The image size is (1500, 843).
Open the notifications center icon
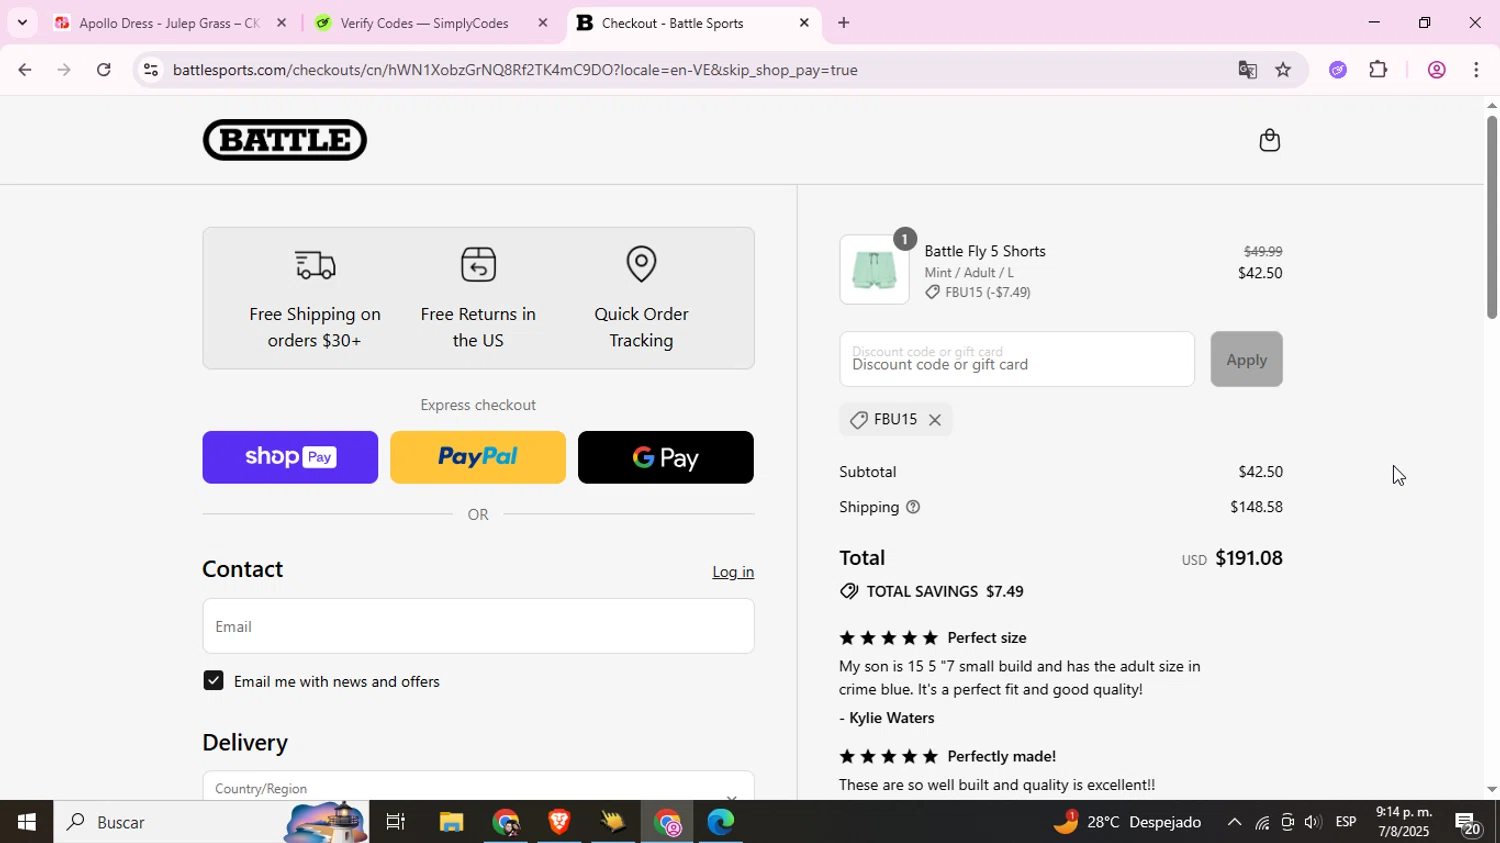pos(1468,823)
